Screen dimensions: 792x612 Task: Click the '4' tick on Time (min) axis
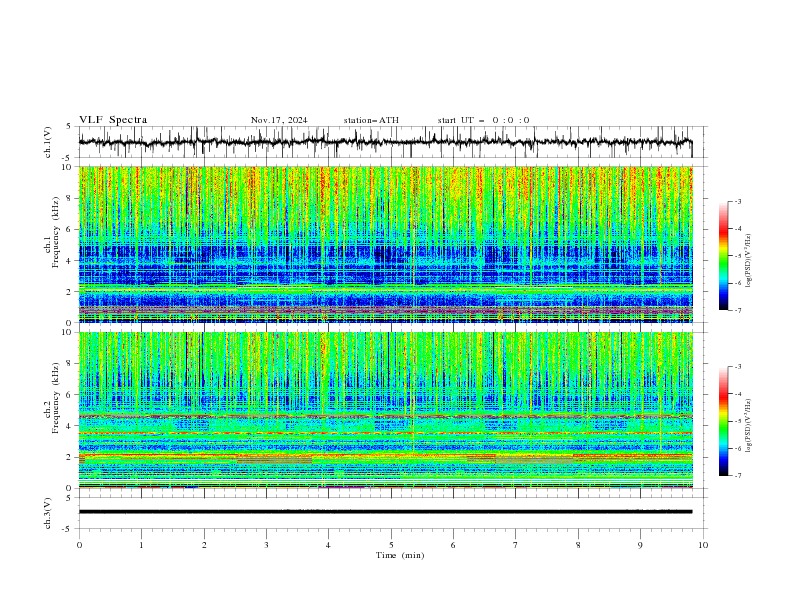pyautogui.click(x=328, y=545)
